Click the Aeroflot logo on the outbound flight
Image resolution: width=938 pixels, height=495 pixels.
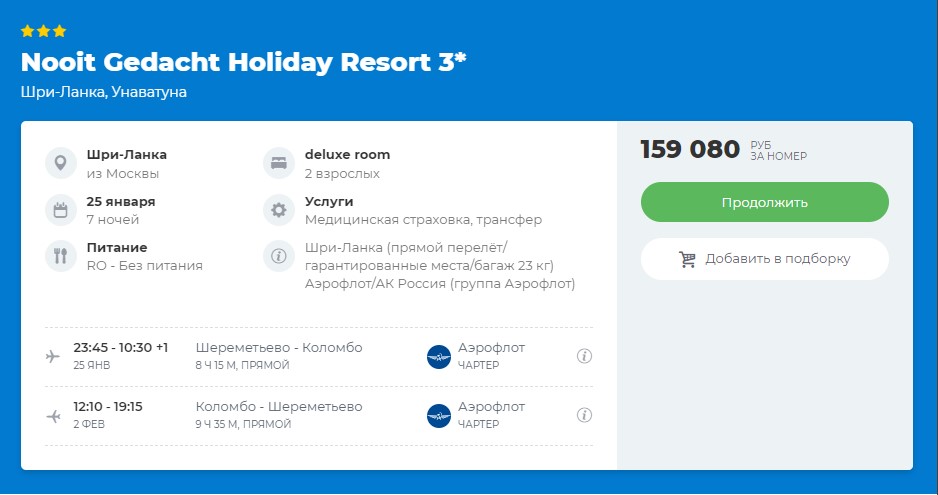pyautogui.click(x=438, y=357)
